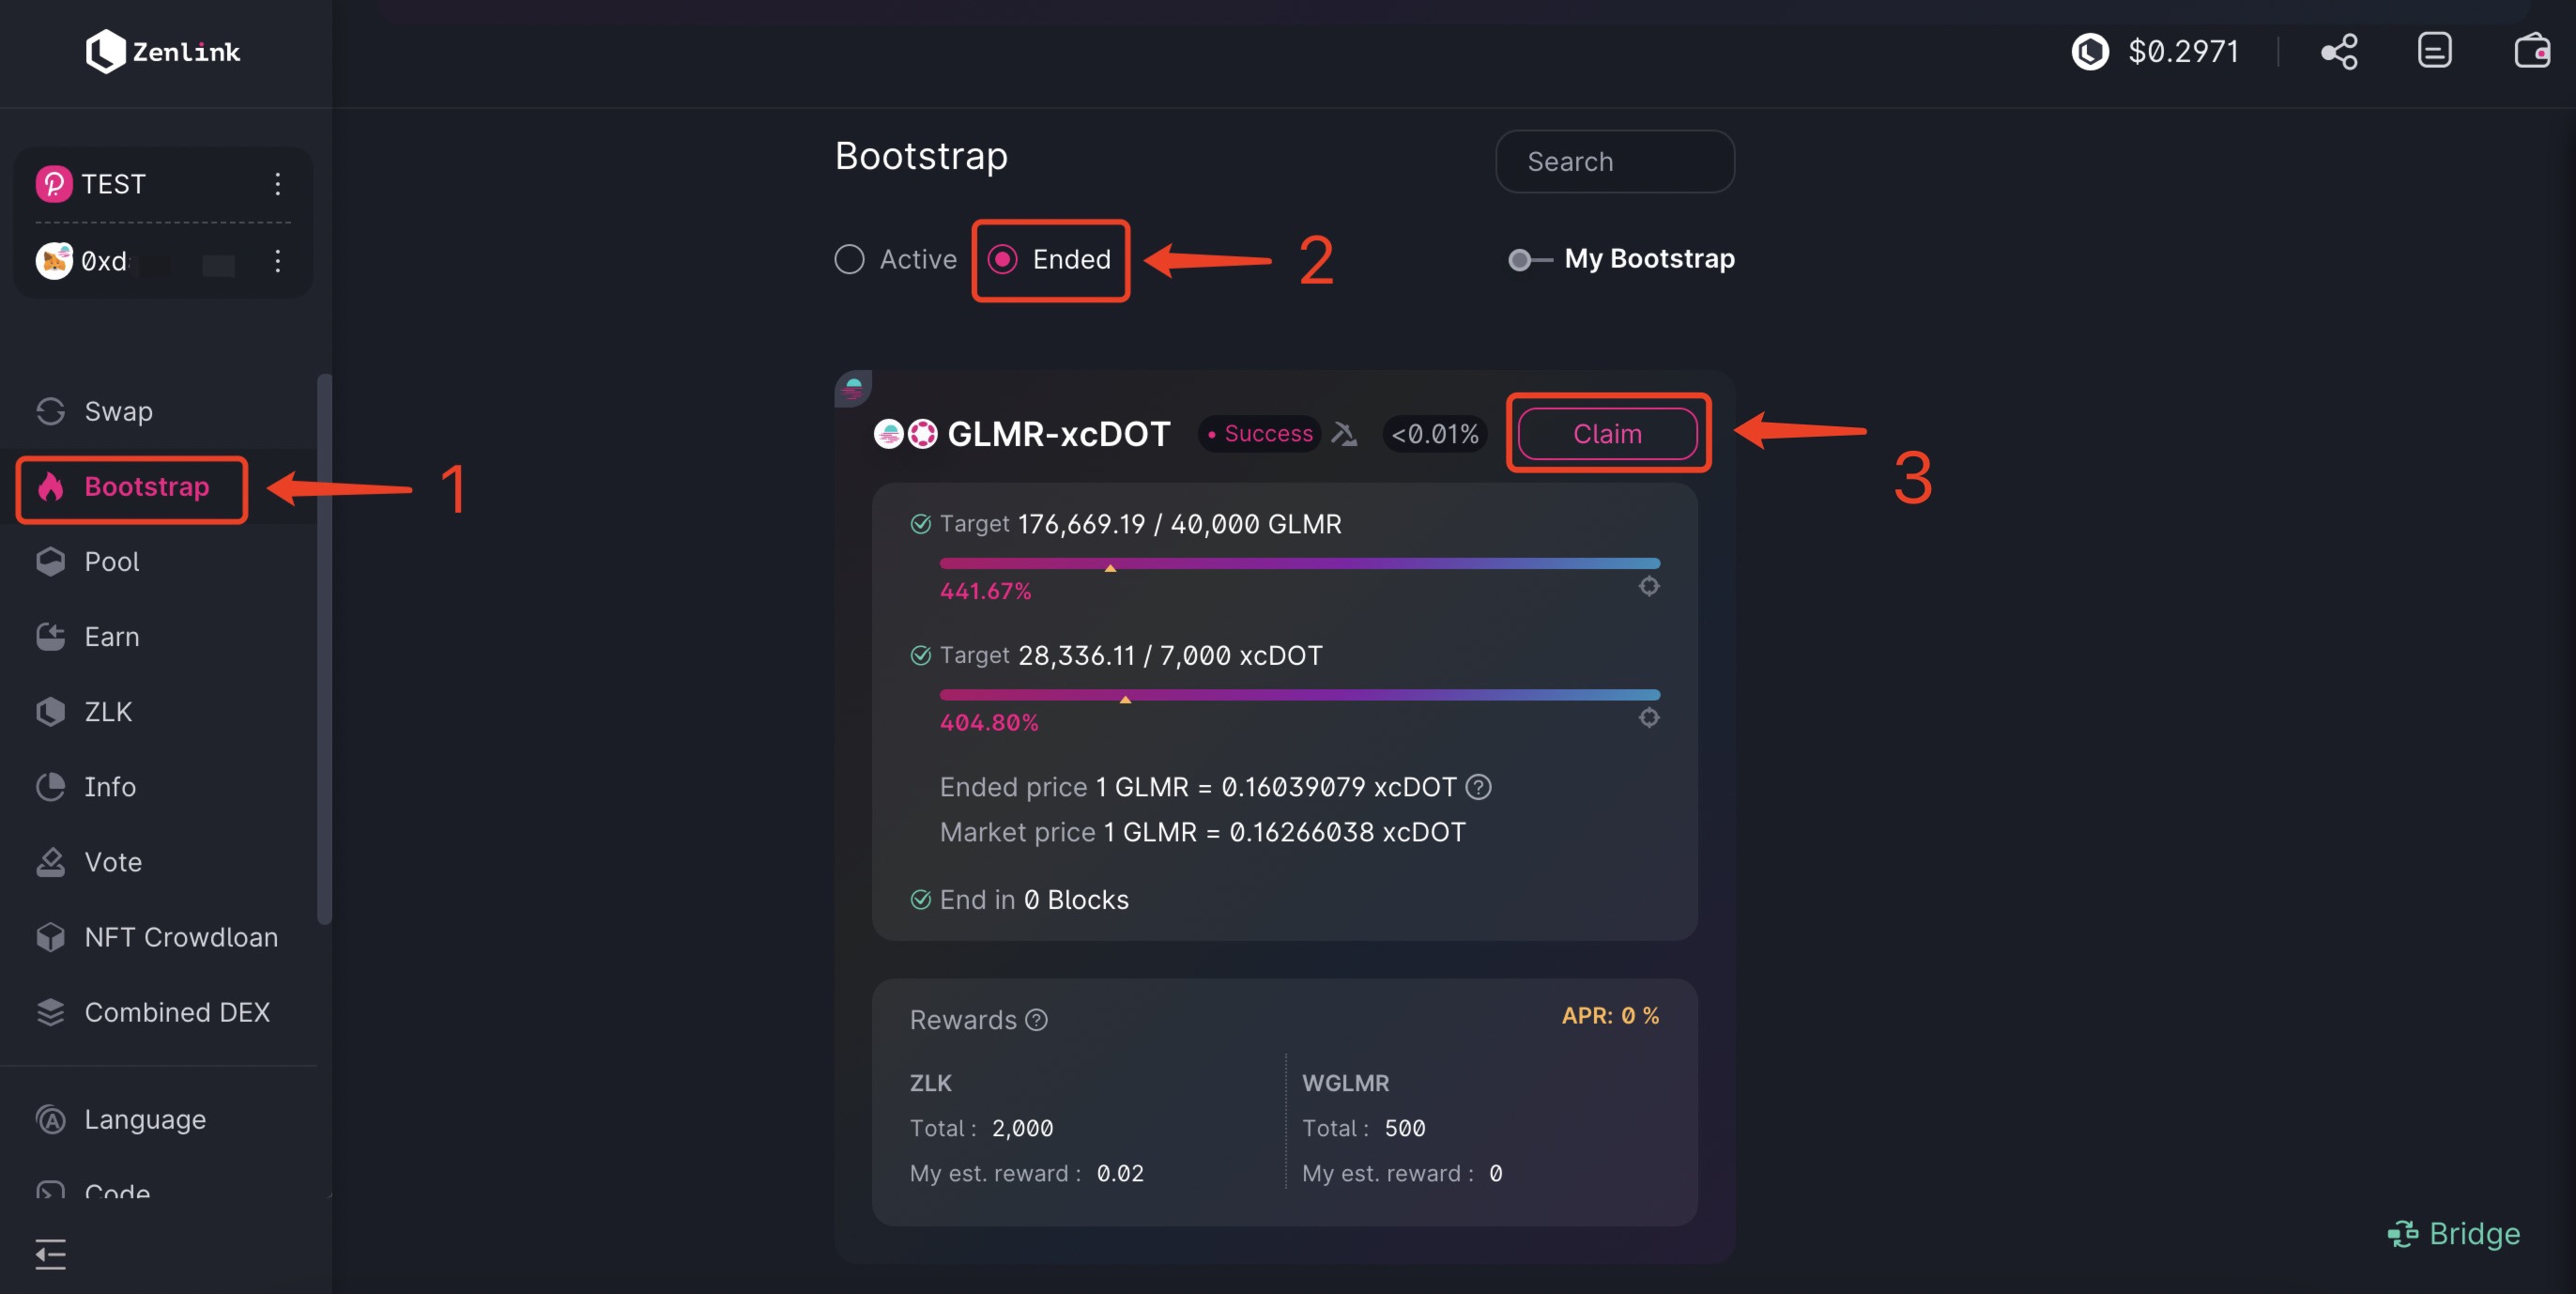This screenshot has width=2576, height=1294.
Task: Click the Zenlink logo
Action: tap(163, 52)
